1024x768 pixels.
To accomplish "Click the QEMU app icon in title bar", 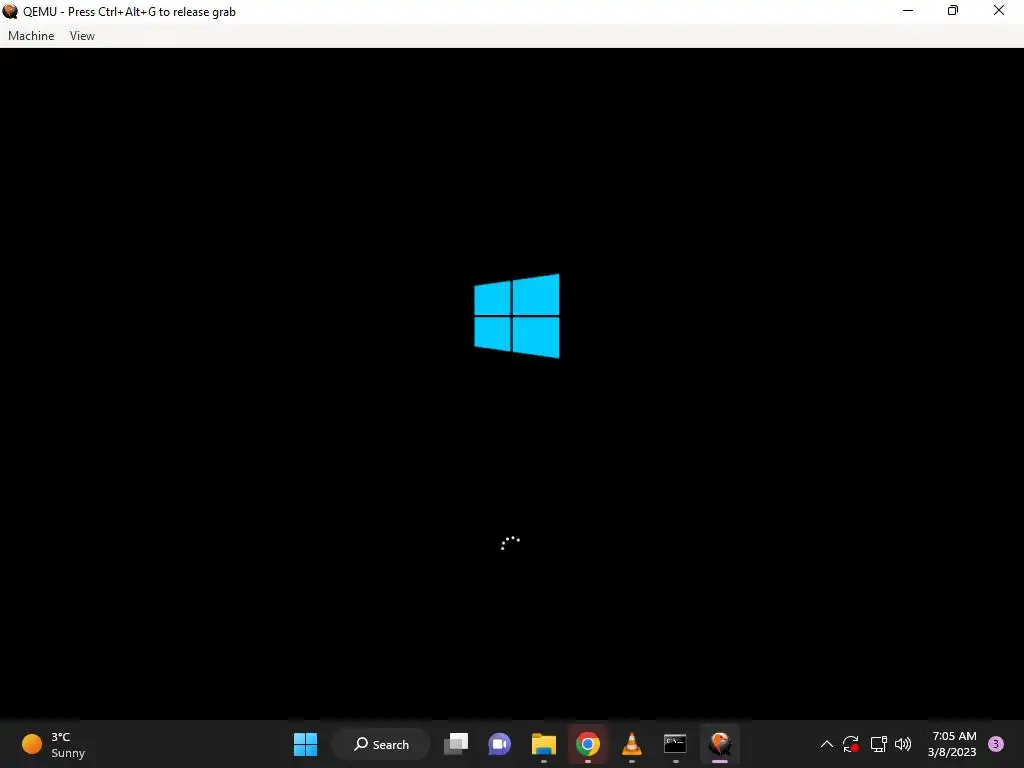I will pyautogui.click(x=10, y=11).
